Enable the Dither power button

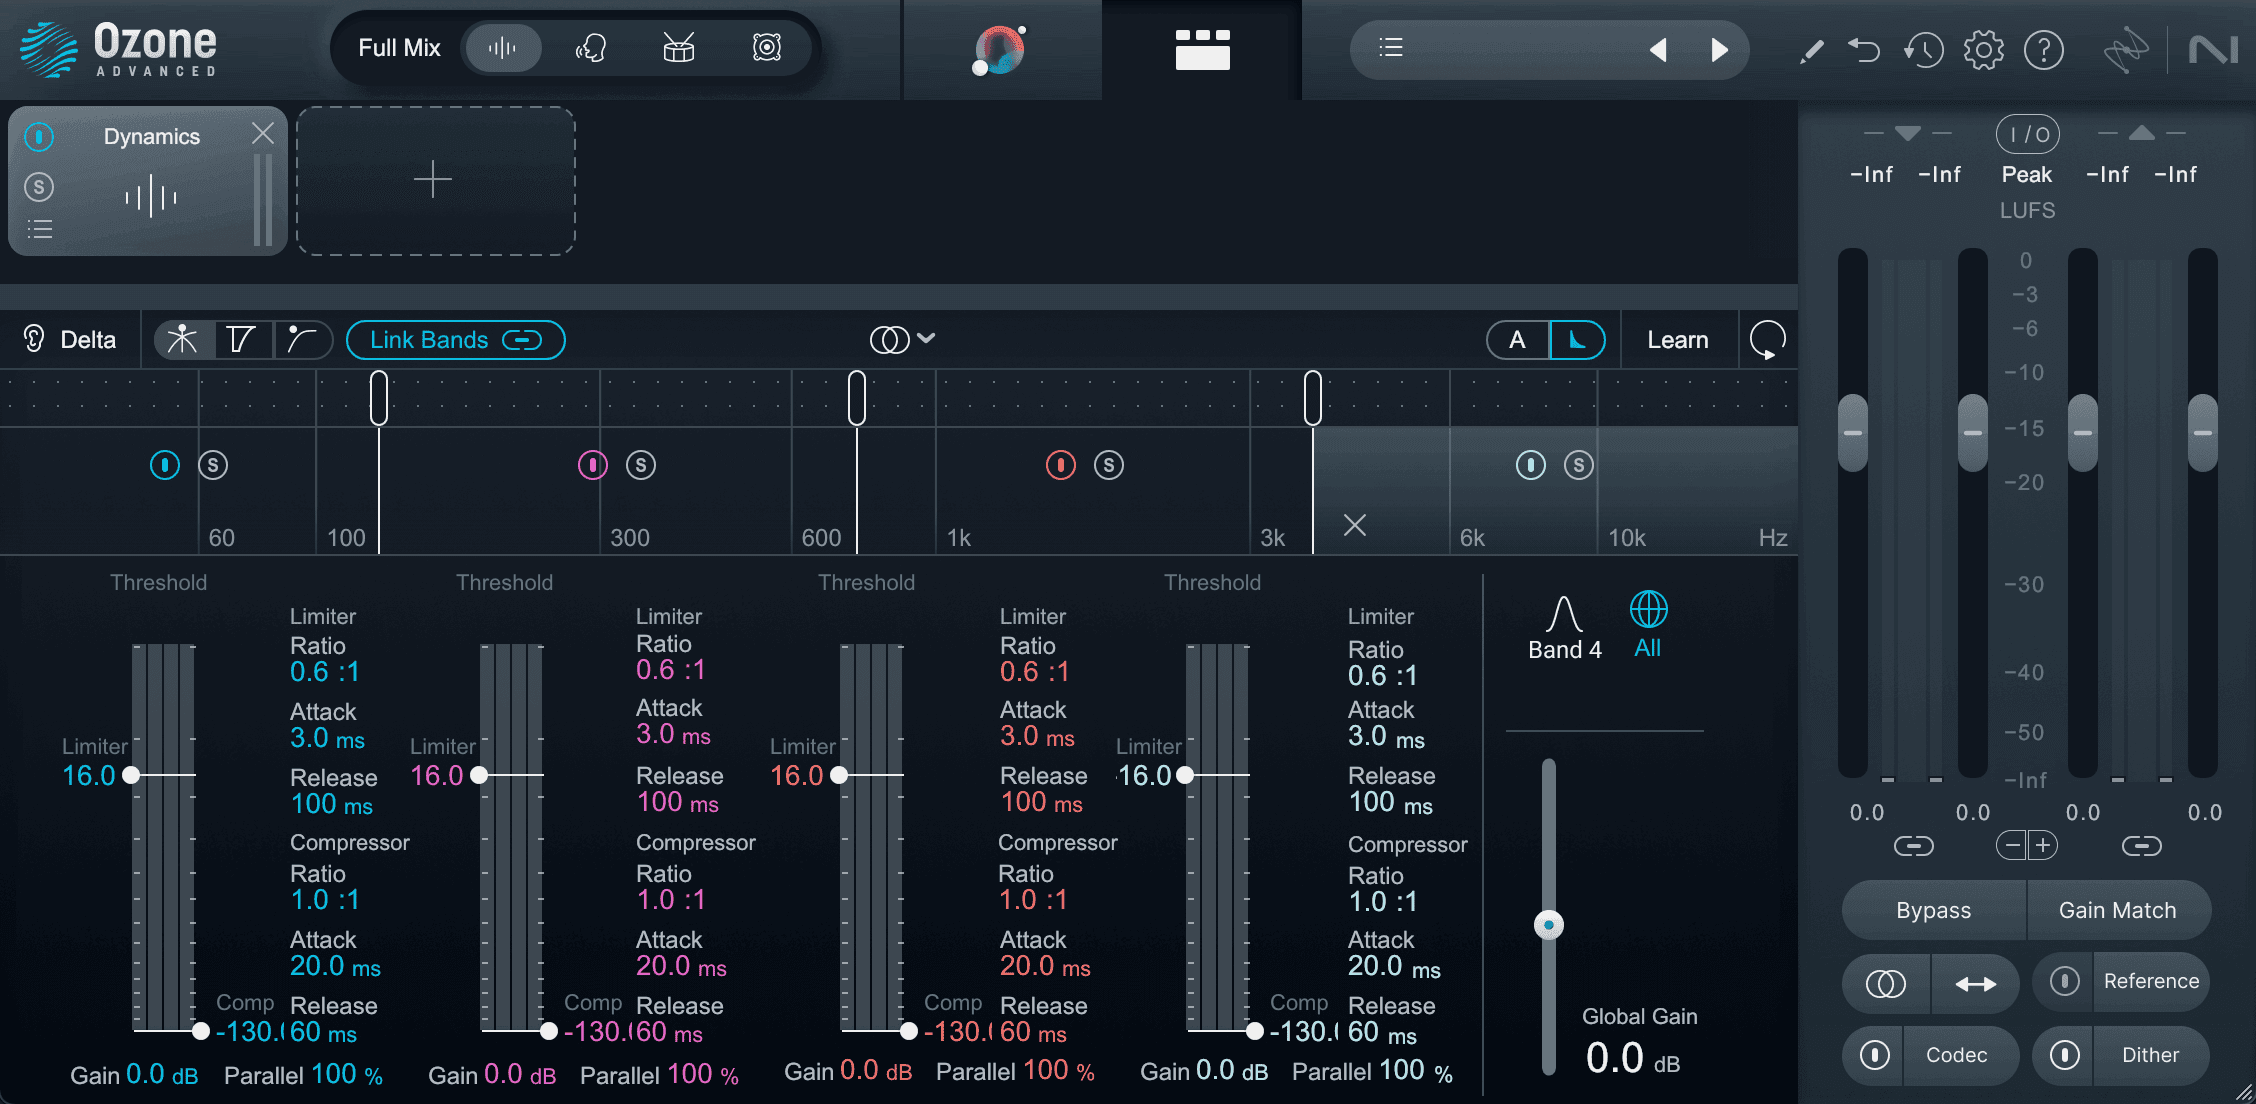pos(2065,1055)
